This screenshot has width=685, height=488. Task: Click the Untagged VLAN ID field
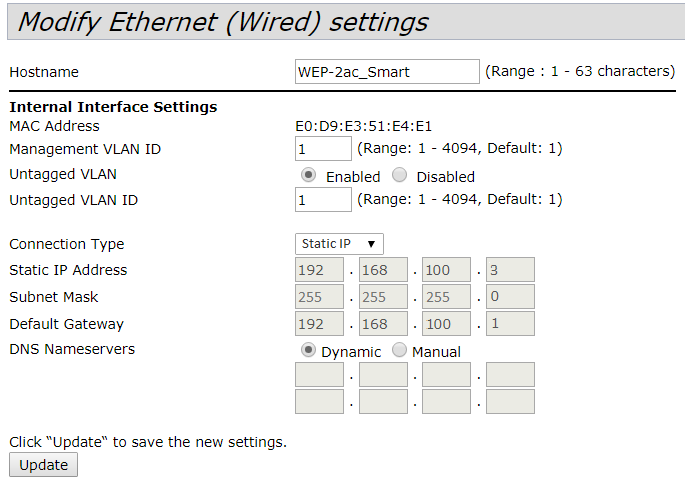[323, 200]
